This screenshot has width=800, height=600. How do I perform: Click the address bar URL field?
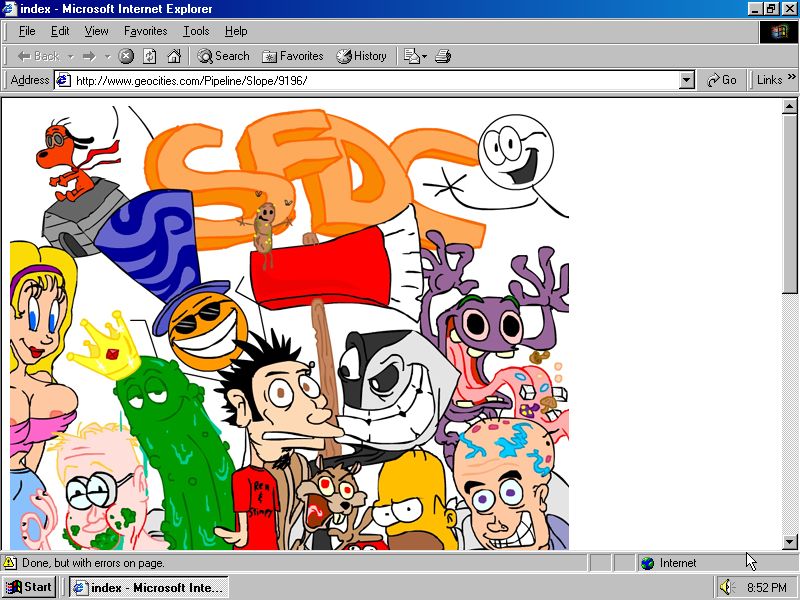click(x=377, y=81)
